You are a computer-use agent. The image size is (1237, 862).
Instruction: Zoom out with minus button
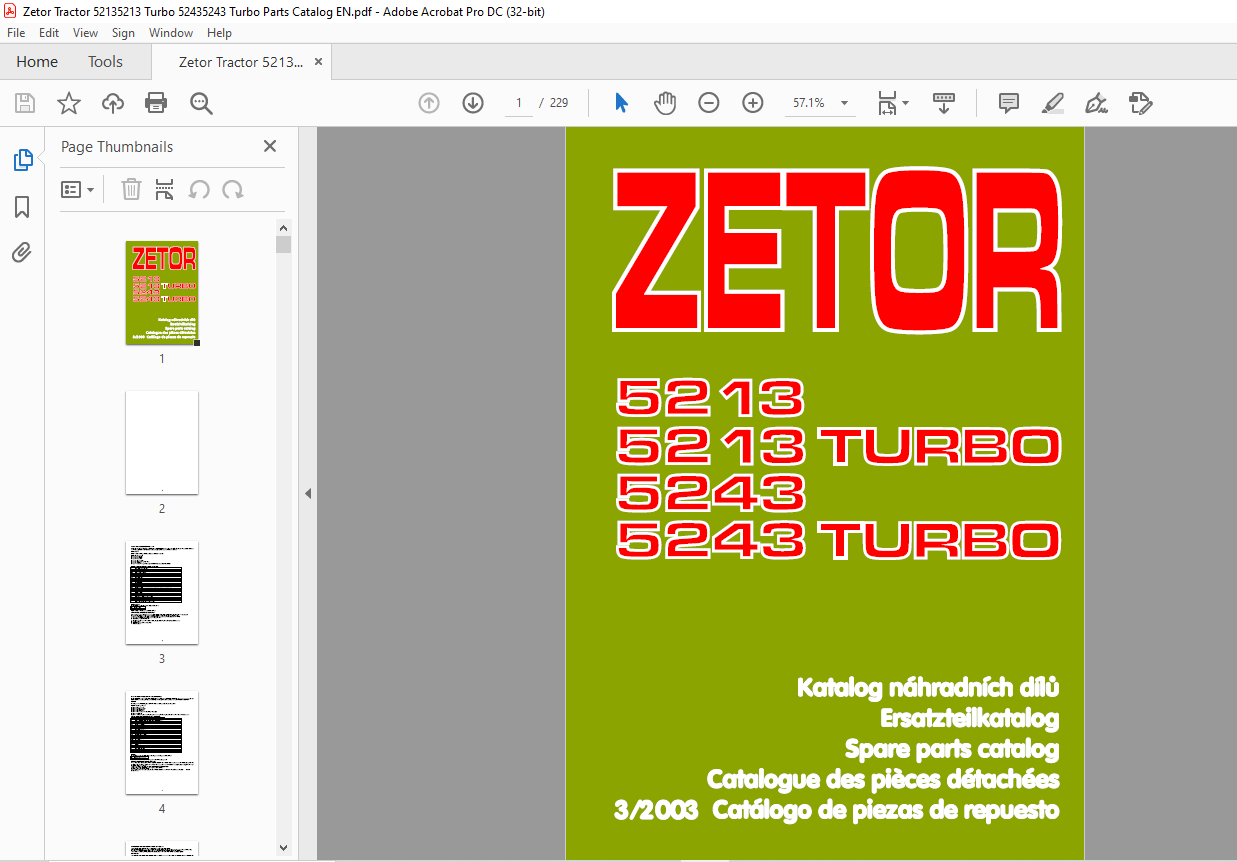[x=709, y=103]
